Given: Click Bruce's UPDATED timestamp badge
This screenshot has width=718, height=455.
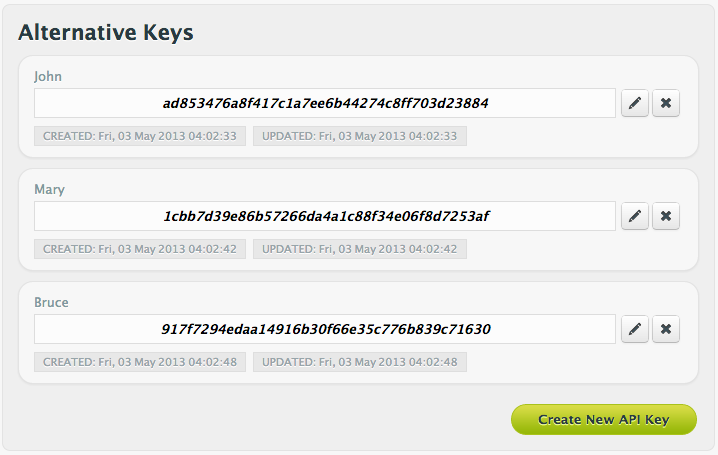Looking at the screenshot, I should tap(359, 362).
